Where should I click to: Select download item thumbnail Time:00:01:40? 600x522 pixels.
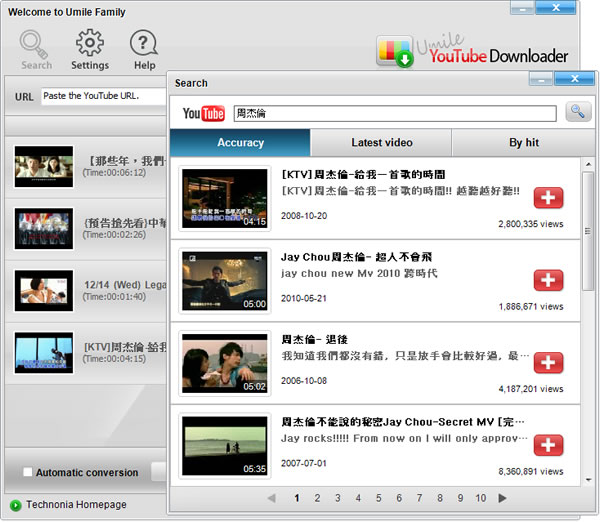click(44, 290)
